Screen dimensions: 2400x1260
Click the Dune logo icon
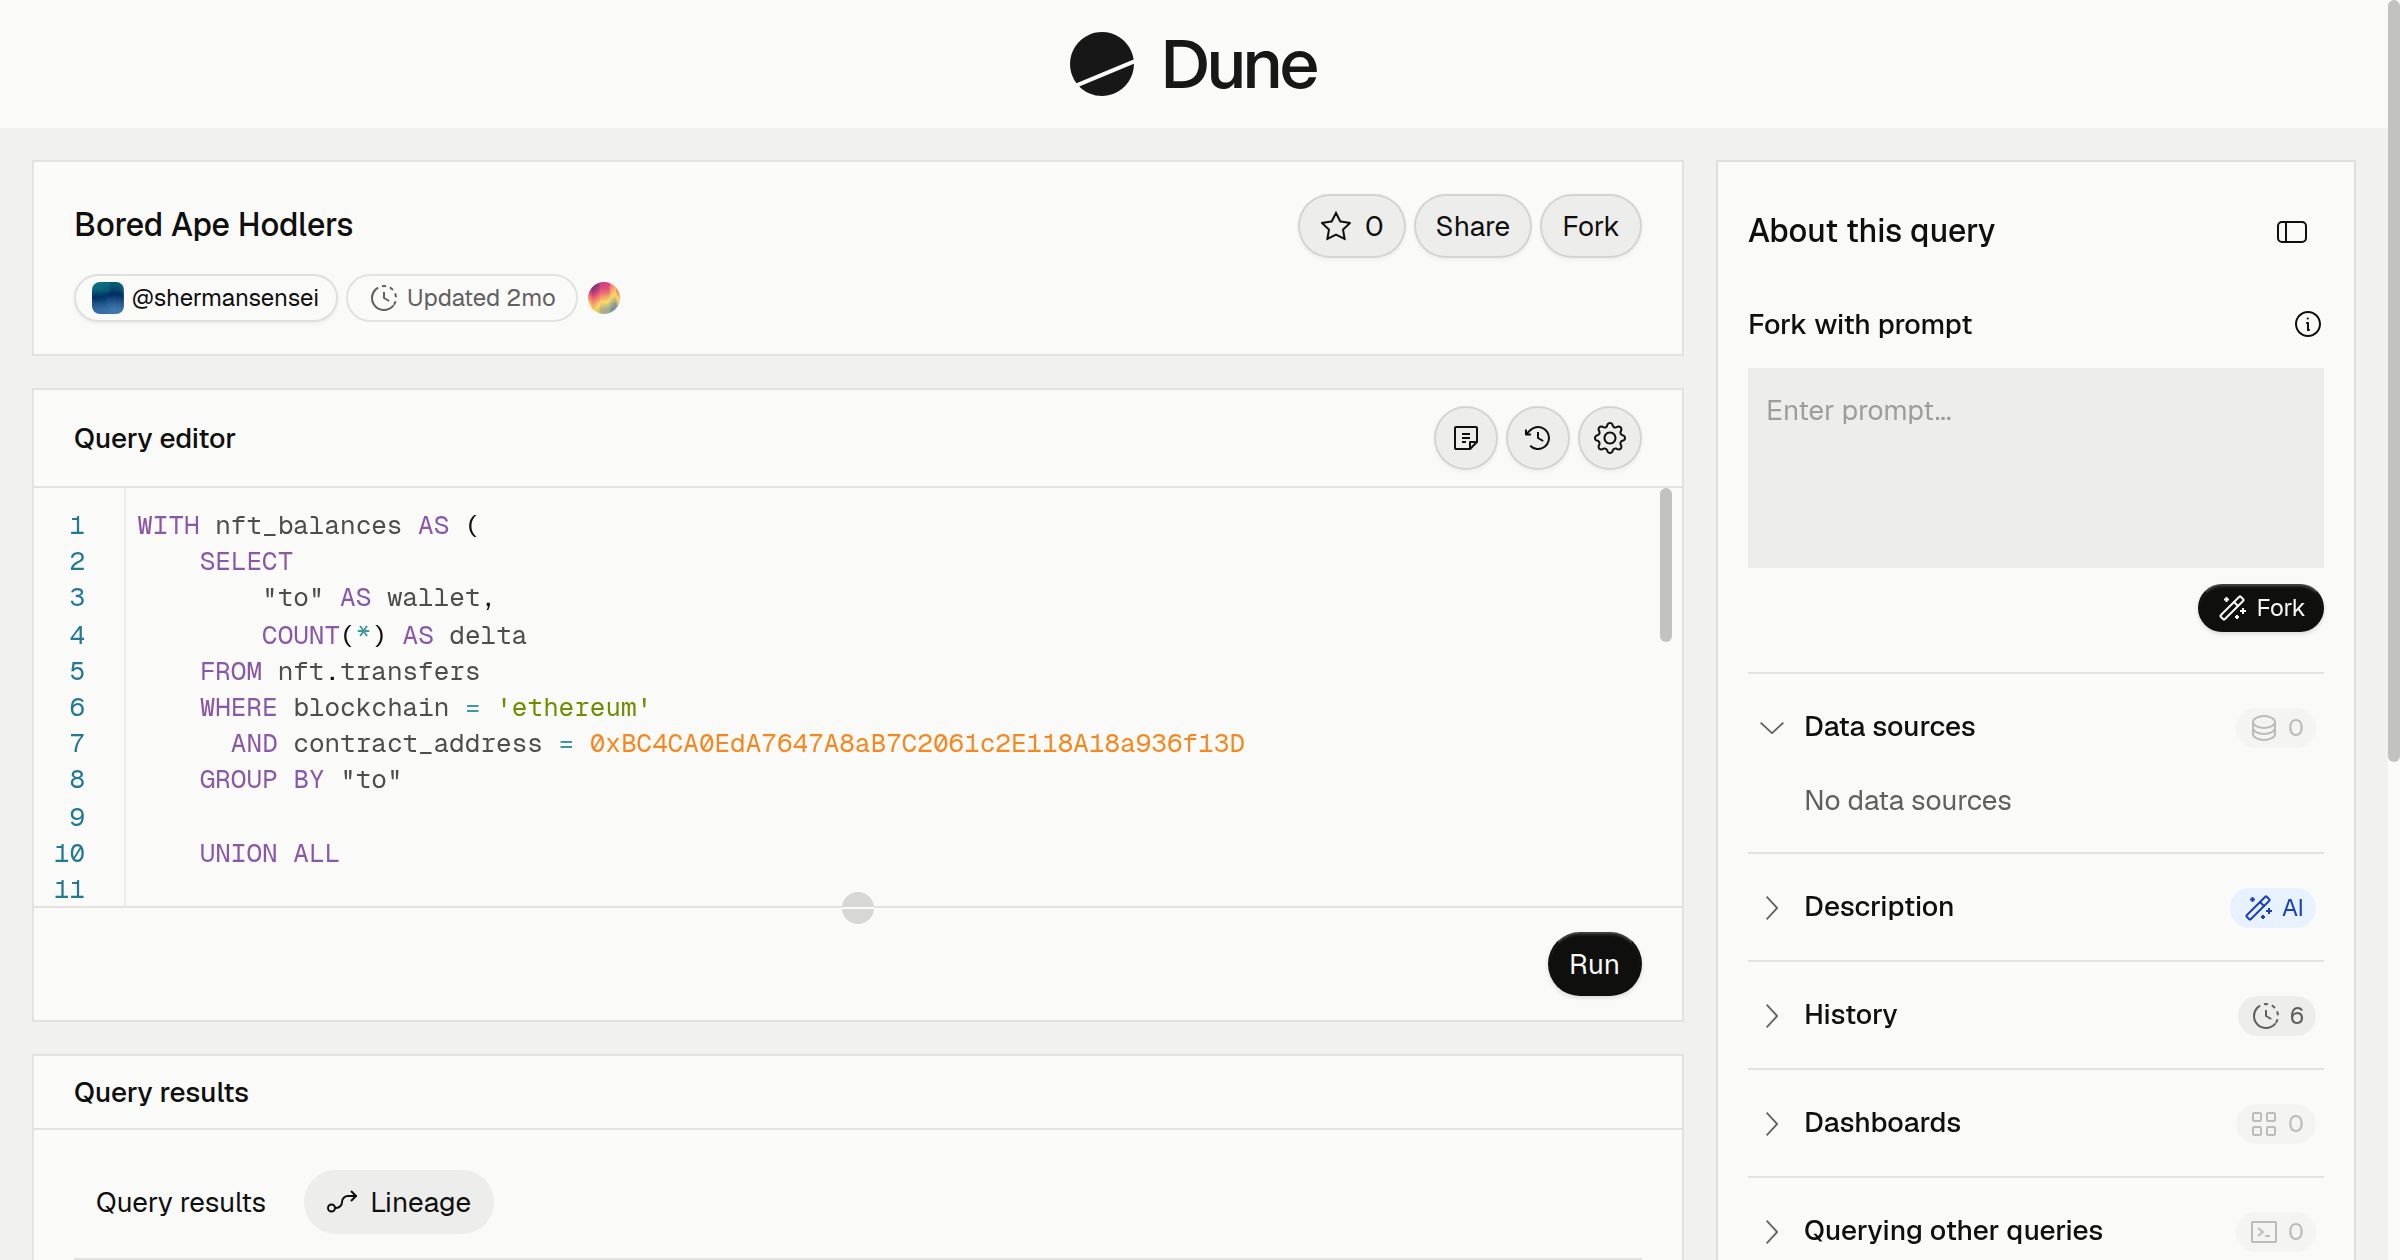coord(1101,64)
